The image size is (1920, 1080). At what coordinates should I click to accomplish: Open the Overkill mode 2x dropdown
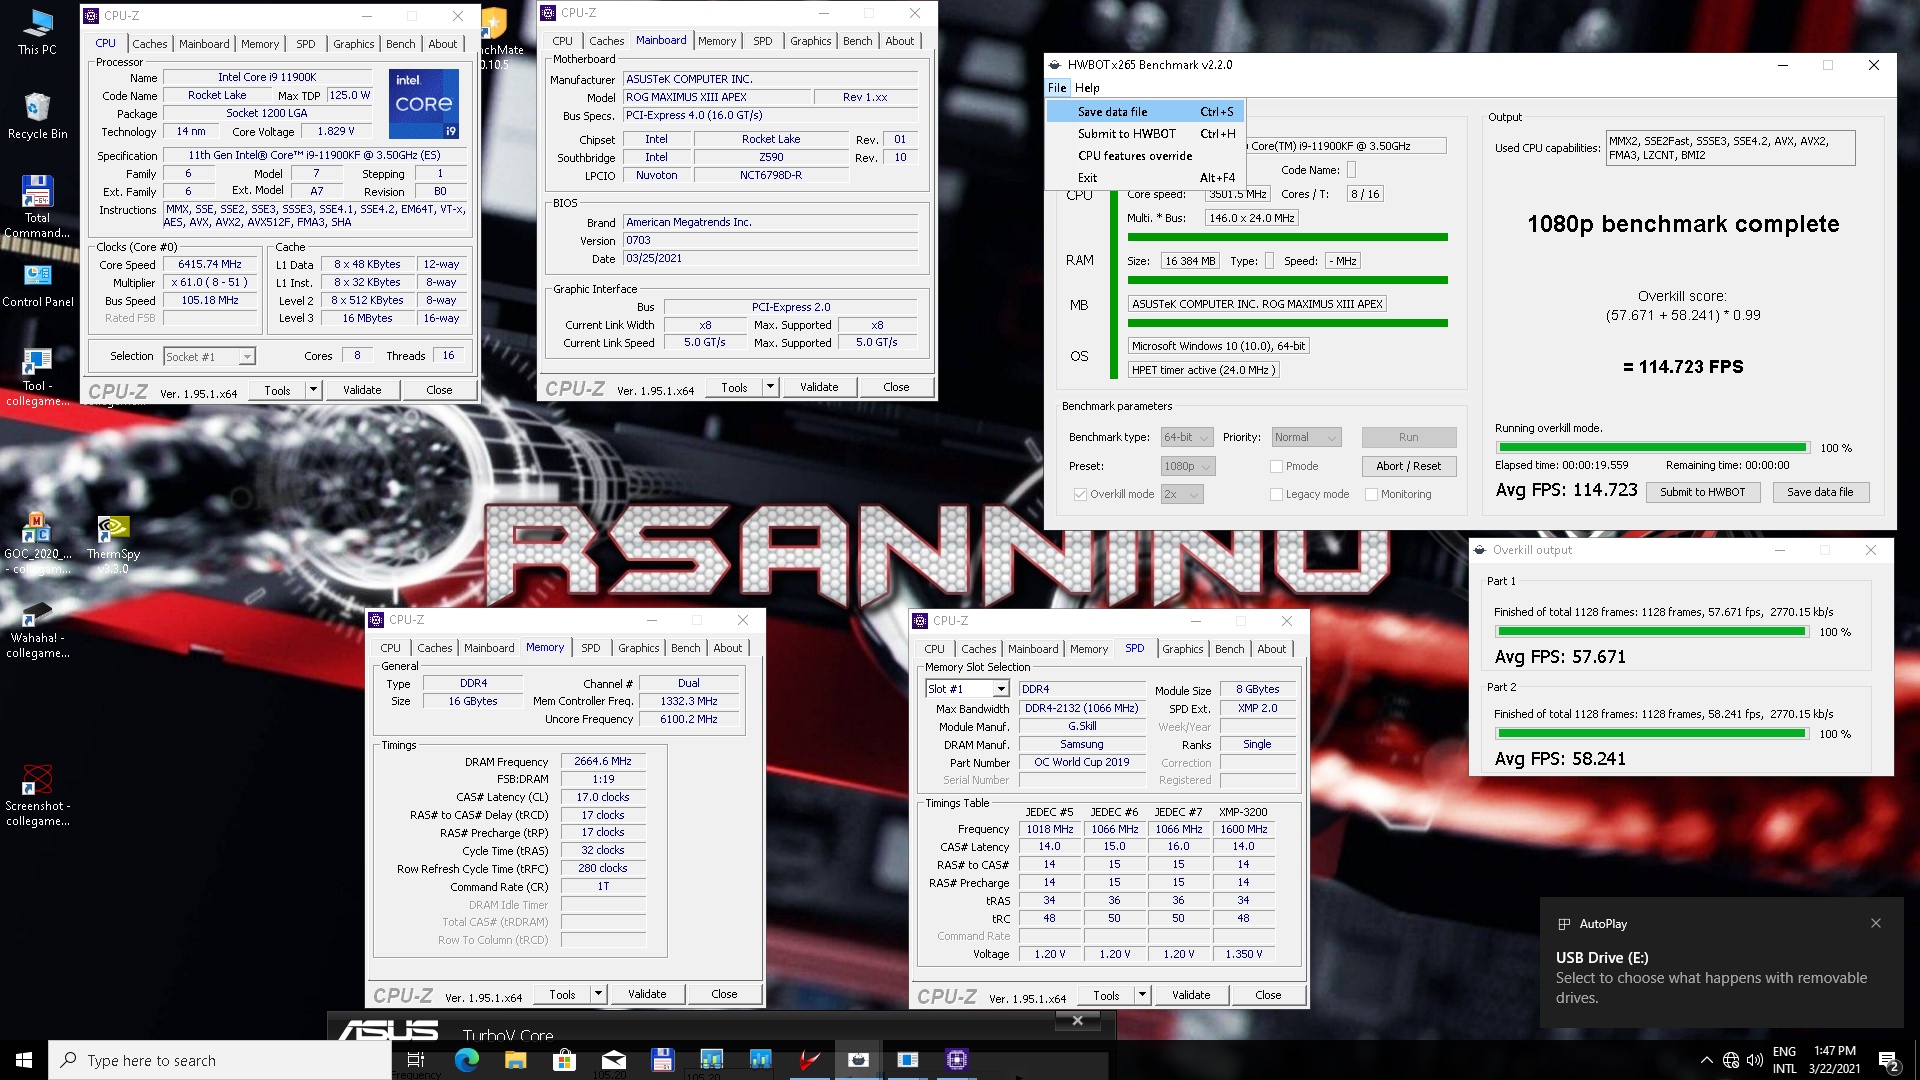pos(1182,494)
